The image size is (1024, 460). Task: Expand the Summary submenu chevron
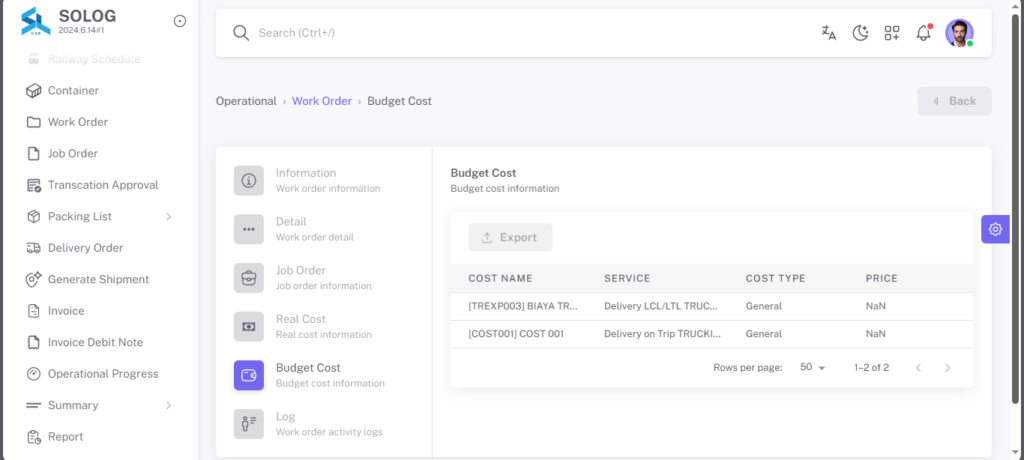point(168,405)
